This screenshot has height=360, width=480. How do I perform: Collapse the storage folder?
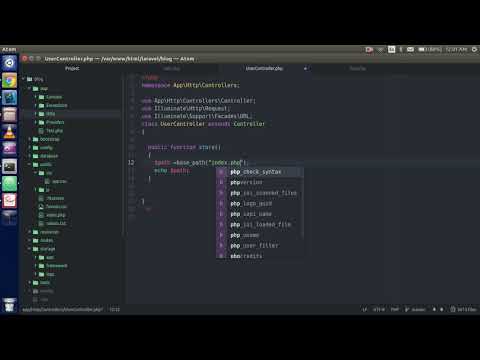[30, 249]
